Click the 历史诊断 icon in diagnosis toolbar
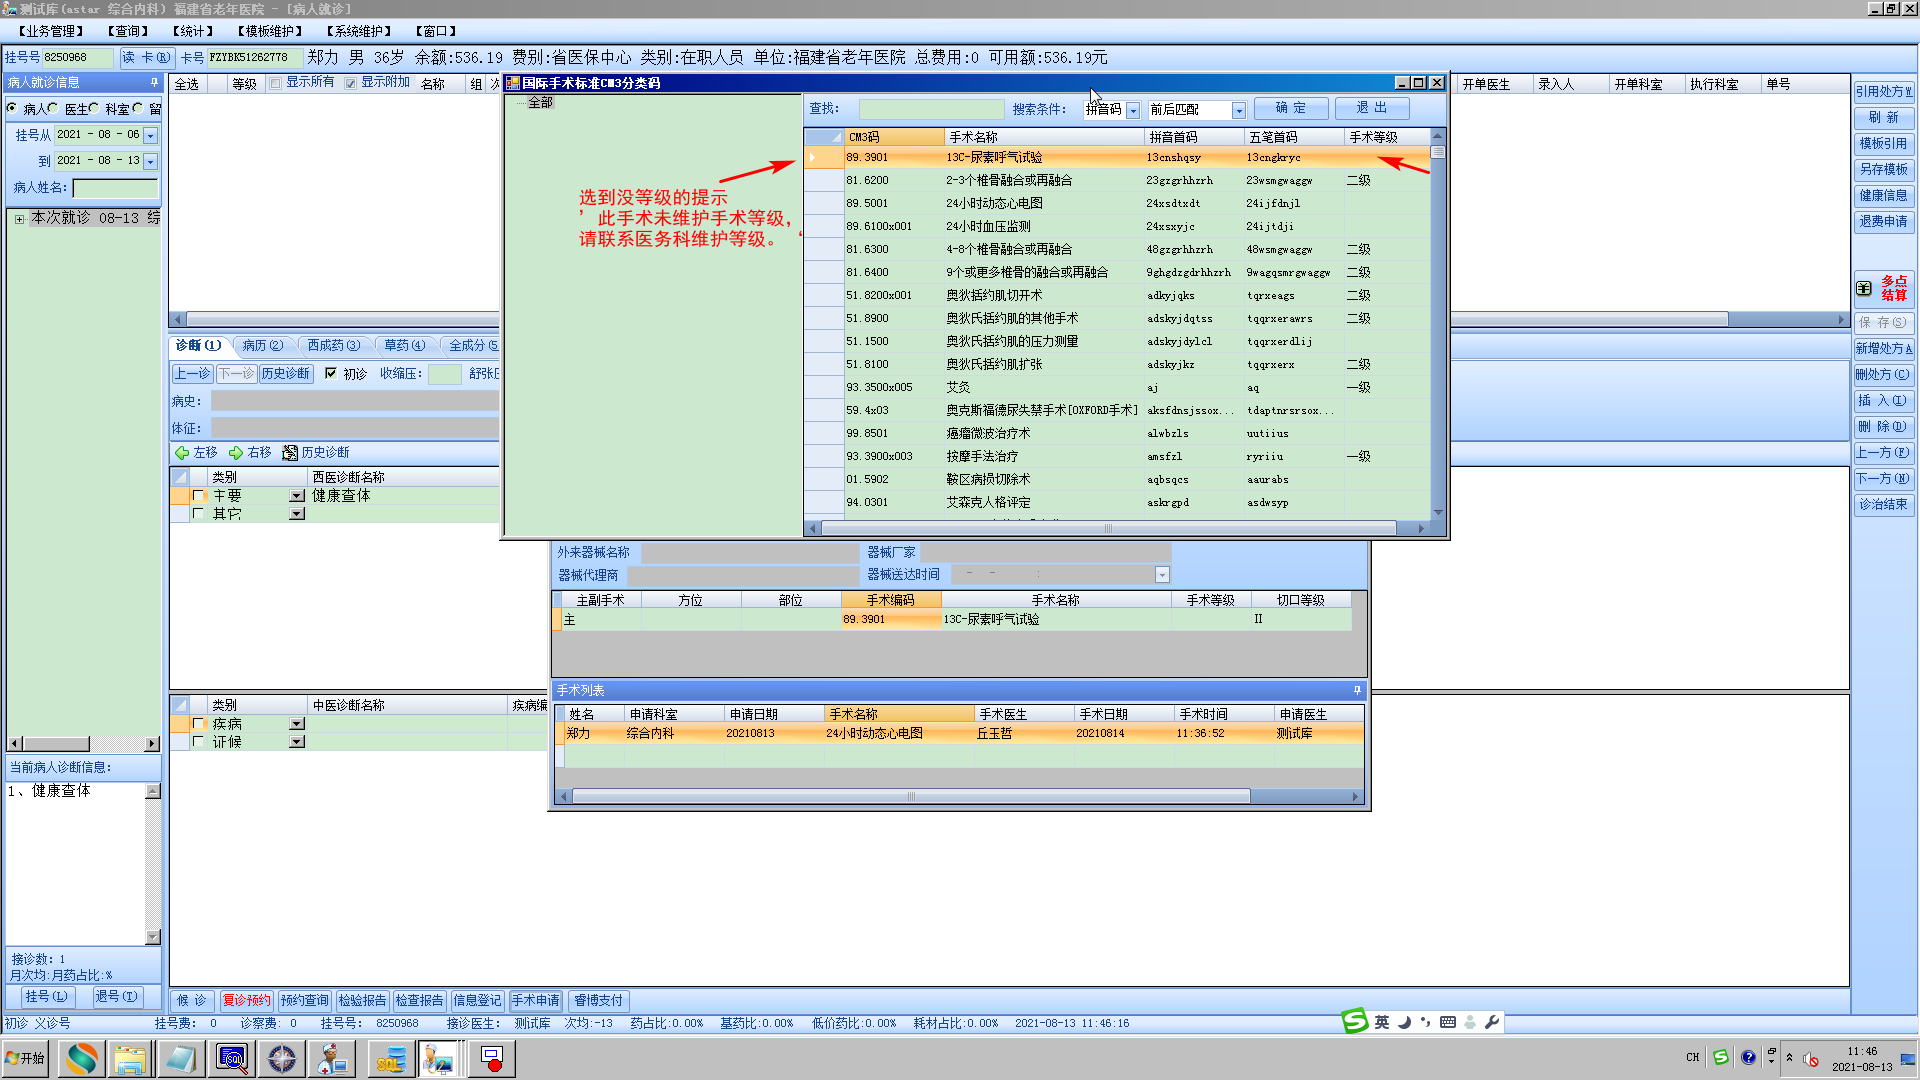 (x=290, y=453)
